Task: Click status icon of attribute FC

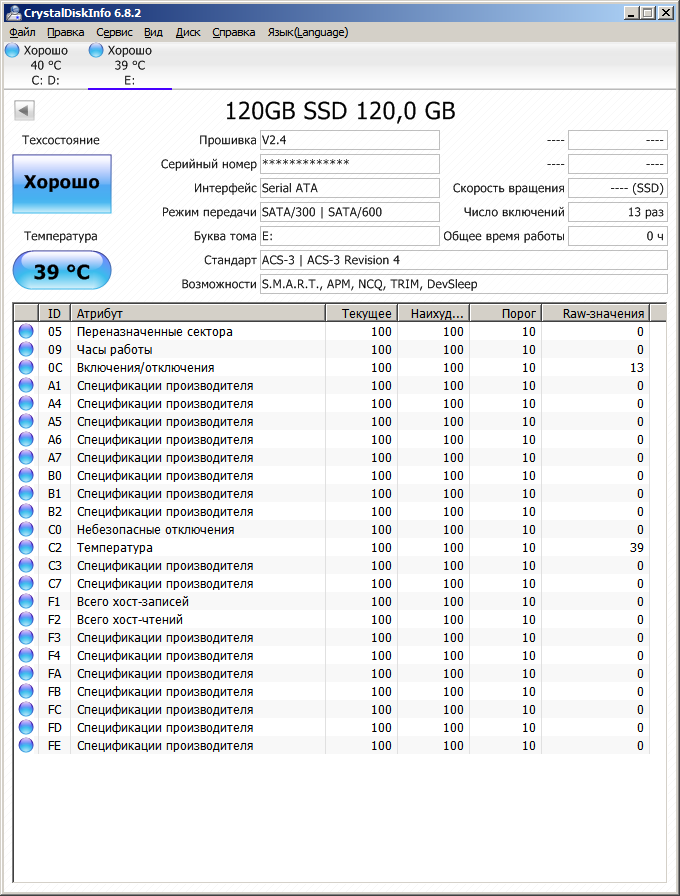Action: tap(26, 709)
